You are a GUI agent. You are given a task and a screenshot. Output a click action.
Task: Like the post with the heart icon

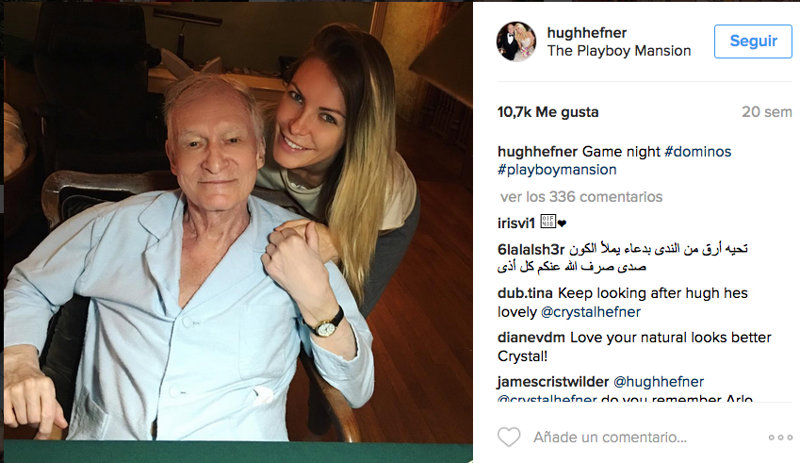pos(509,437)
